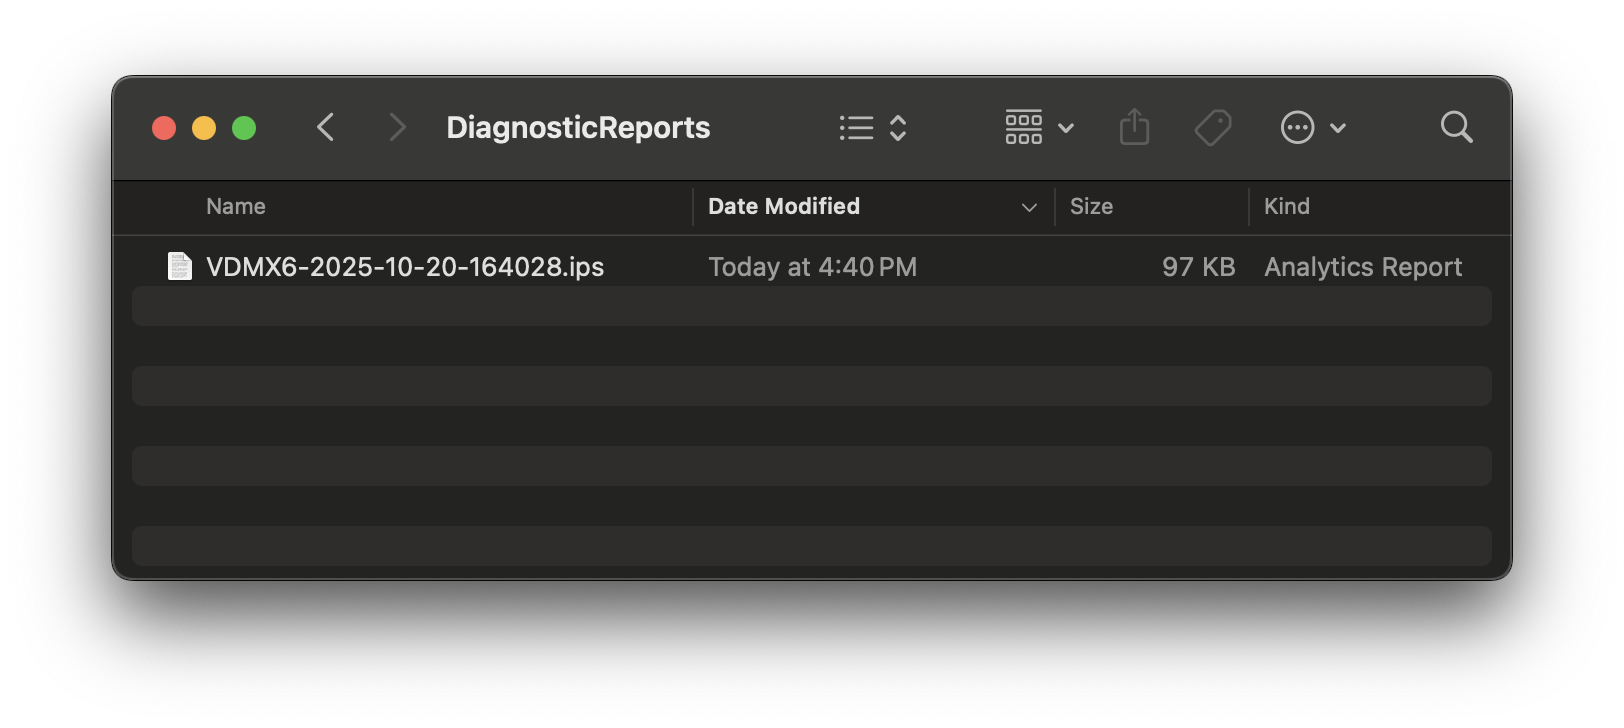Sort files by the Kind column header
The width and height of the screenshot is (1624, 728).
1287,206
